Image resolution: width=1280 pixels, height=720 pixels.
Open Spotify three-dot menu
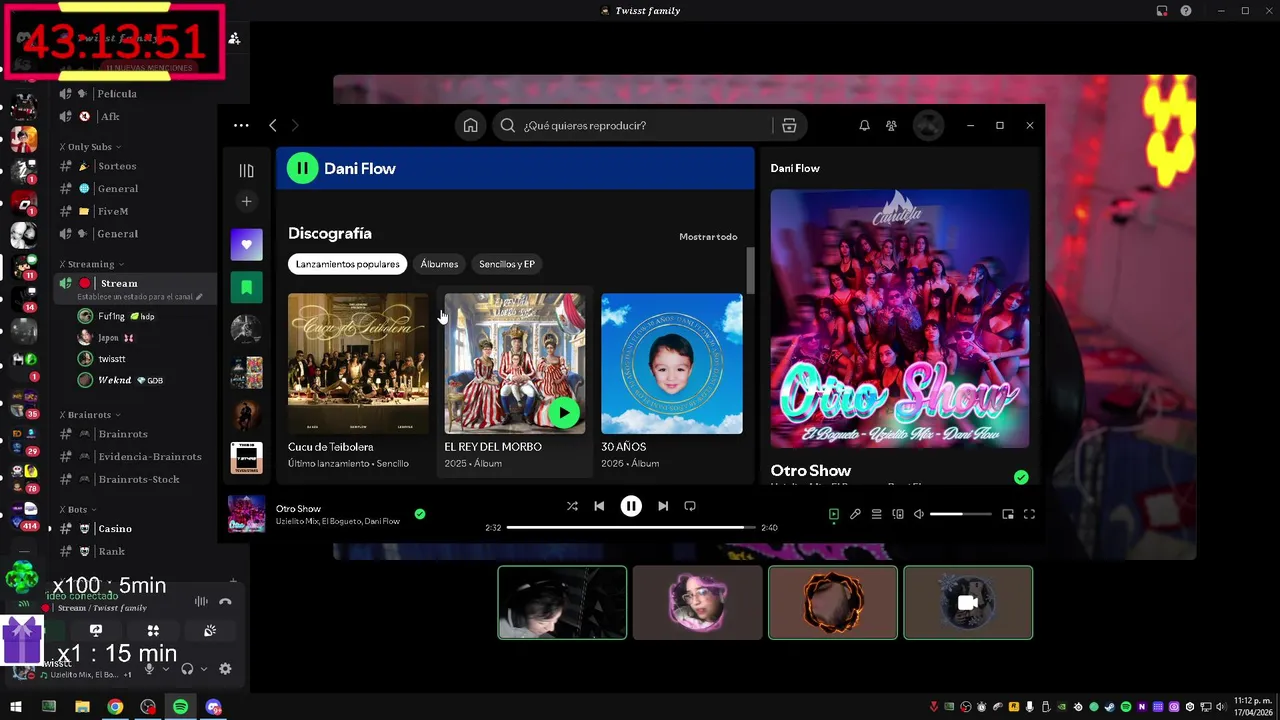(x=241, y=125)
